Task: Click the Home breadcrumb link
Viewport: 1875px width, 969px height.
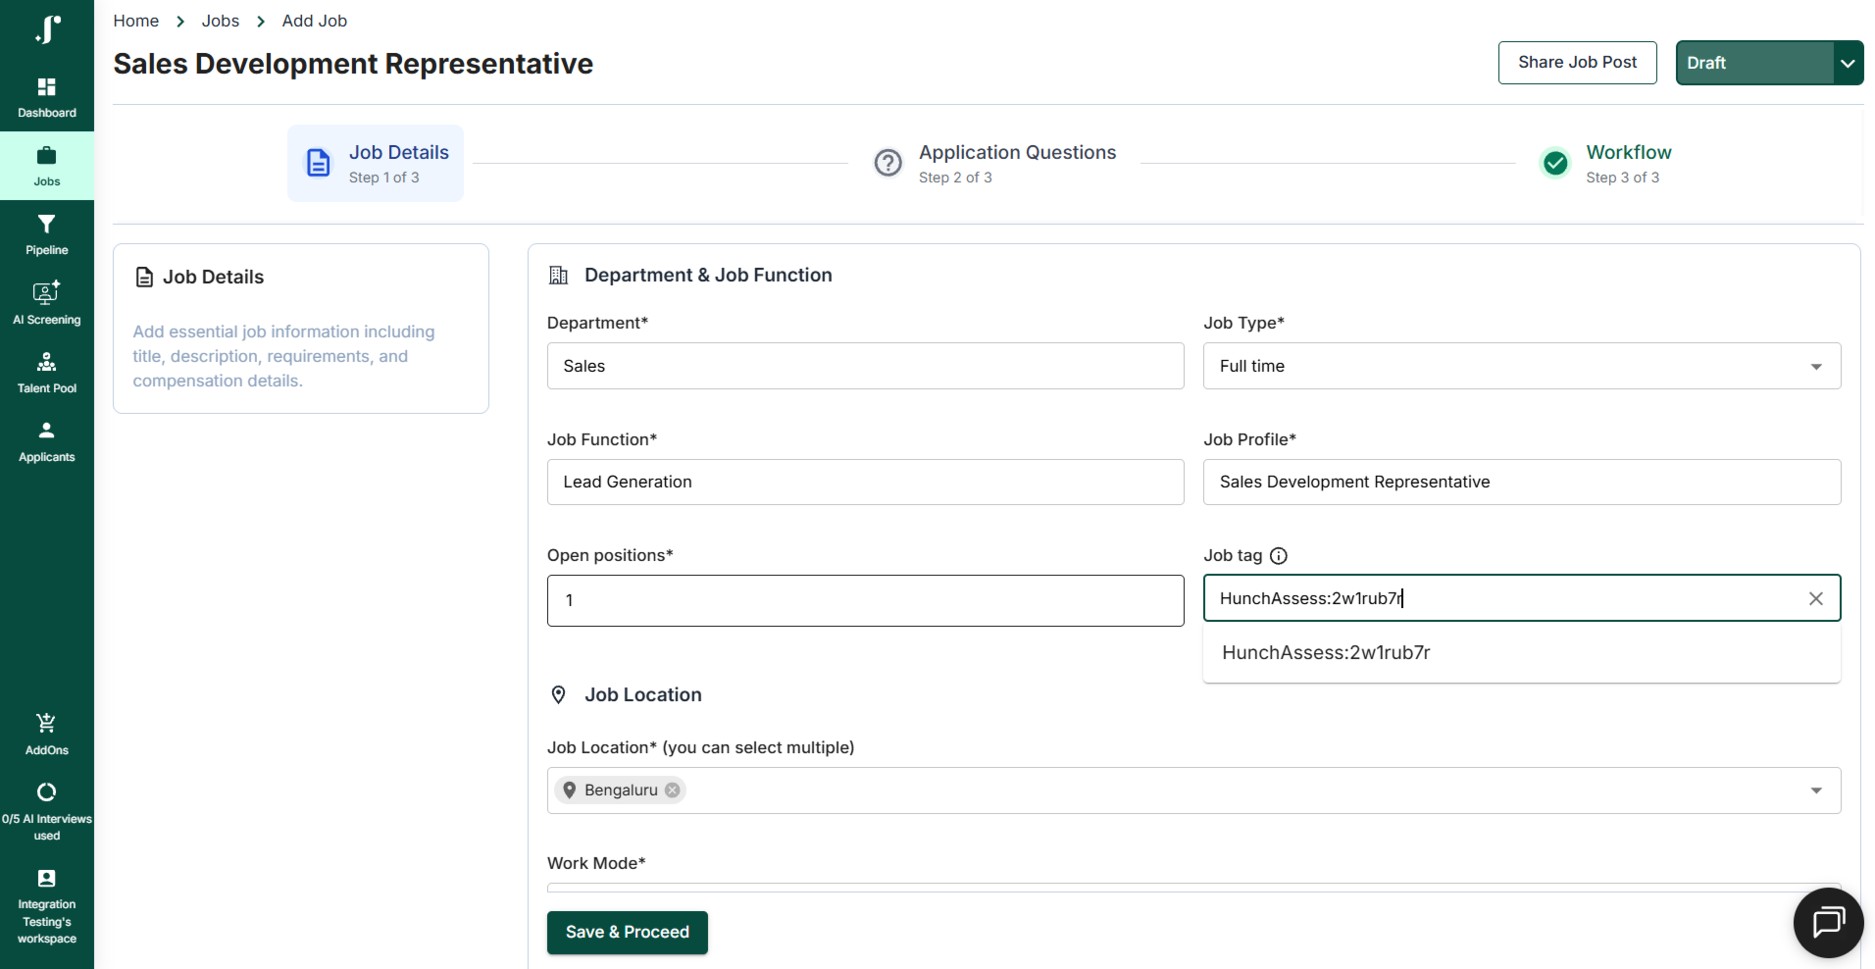Action: click(136, 21)
